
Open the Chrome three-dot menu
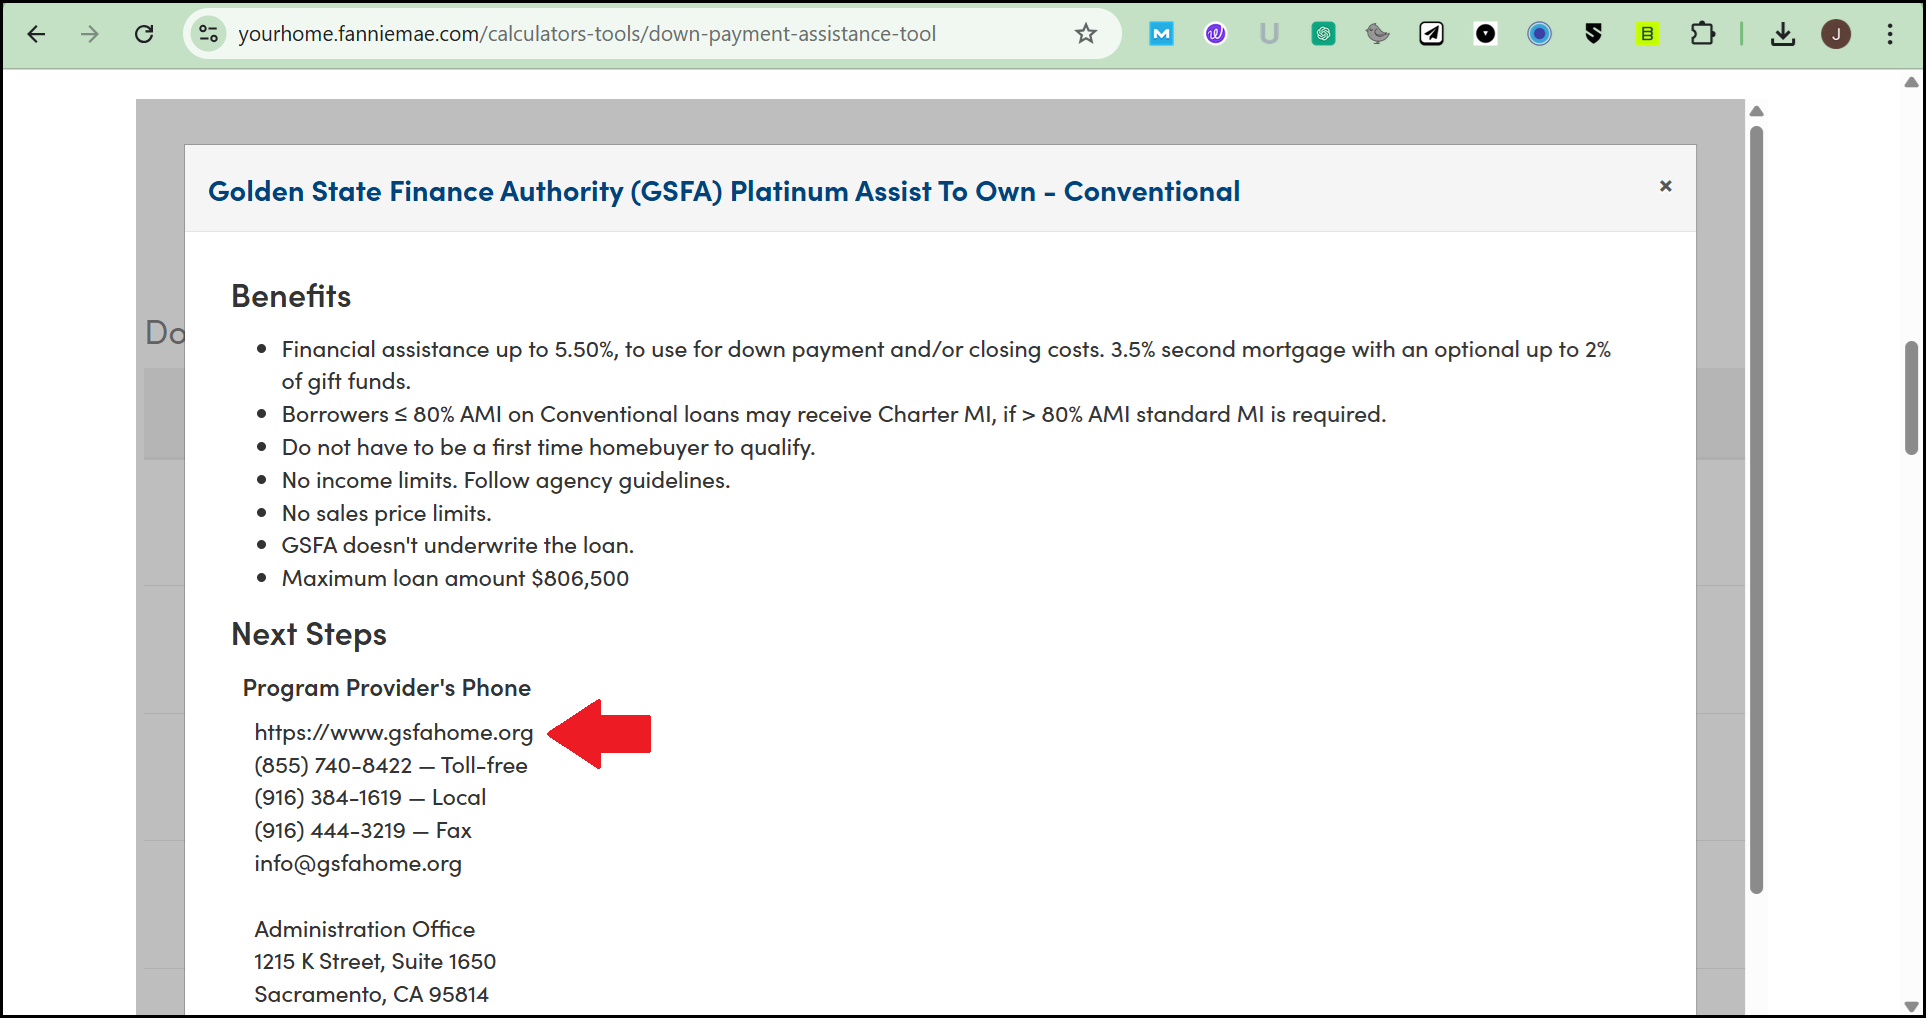click(x=1890, y=34)
